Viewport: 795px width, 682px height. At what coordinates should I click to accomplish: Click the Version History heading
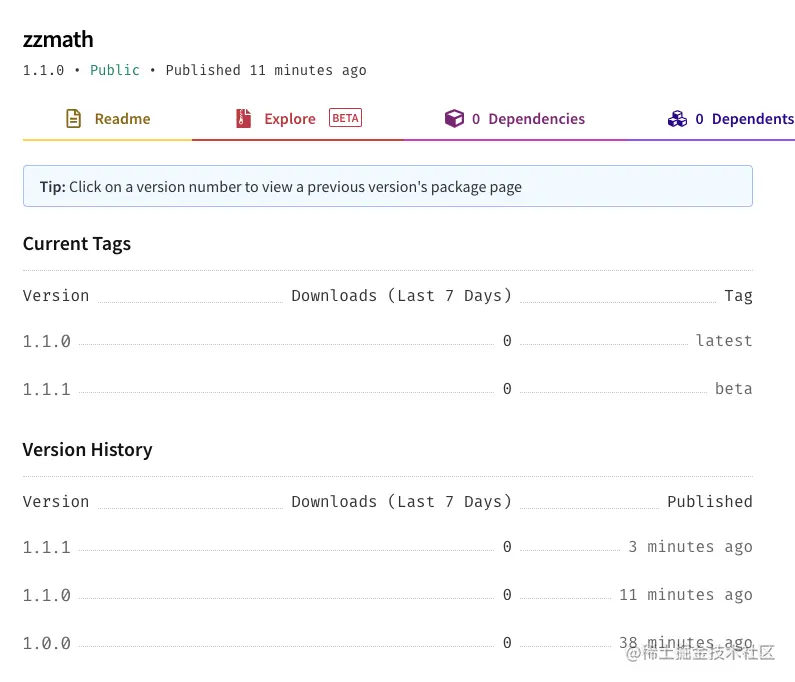click(x=88, y=450)
